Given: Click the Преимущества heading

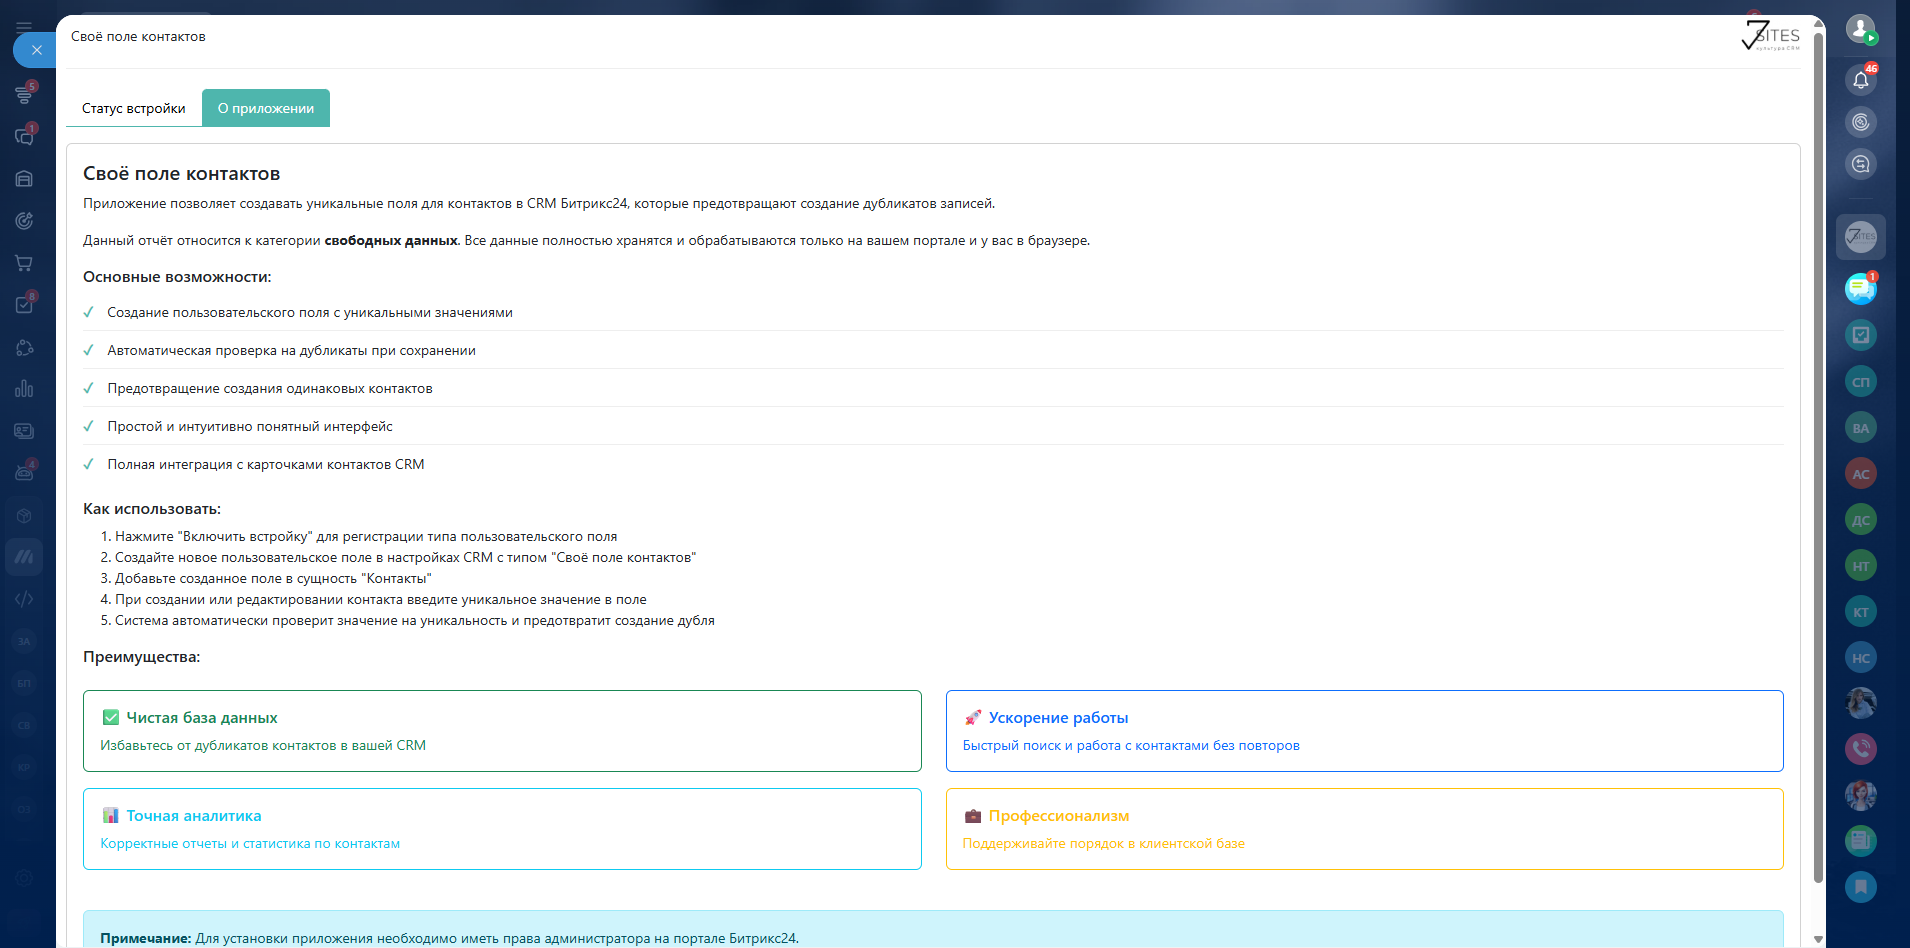Looking at the screenshot, I should (141, 656).
